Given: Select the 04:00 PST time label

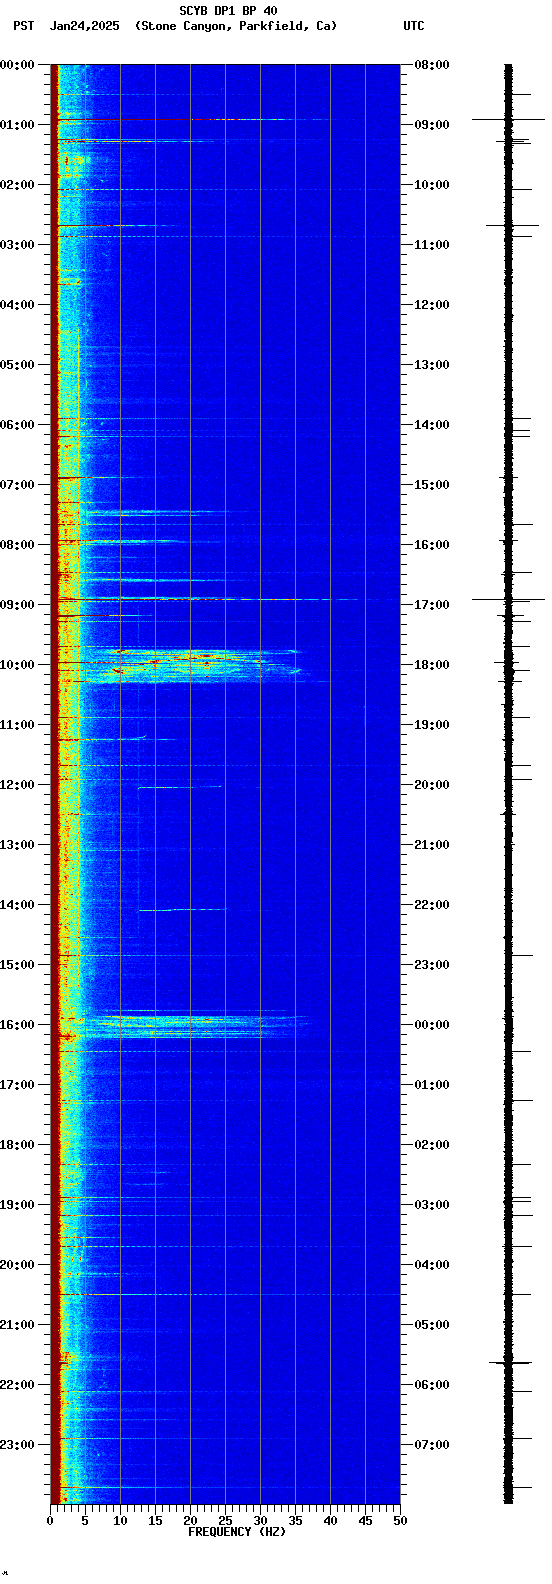Looking at the screenshot, I should click(x=17, y=305).
